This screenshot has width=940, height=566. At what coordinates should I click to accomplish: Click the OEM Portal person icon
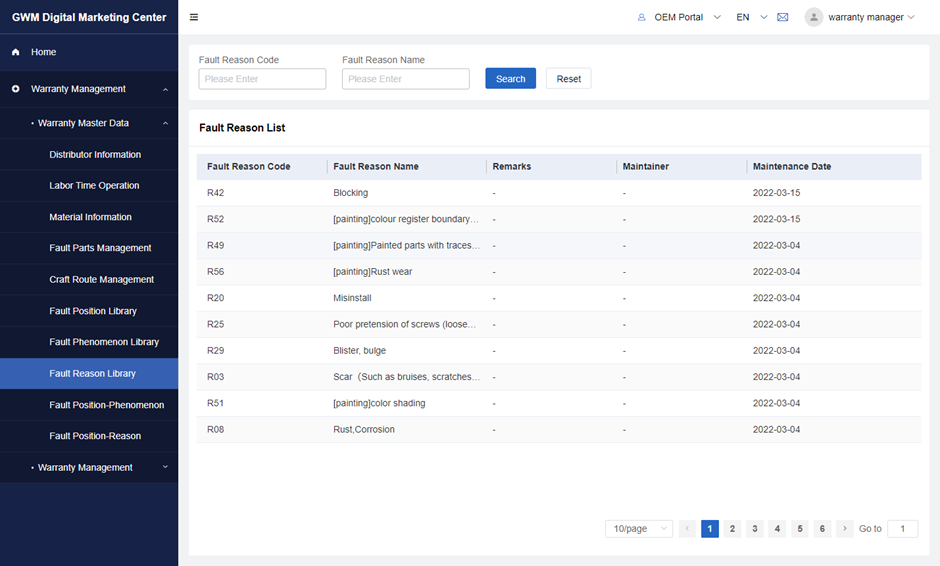(x=641, y=17)
